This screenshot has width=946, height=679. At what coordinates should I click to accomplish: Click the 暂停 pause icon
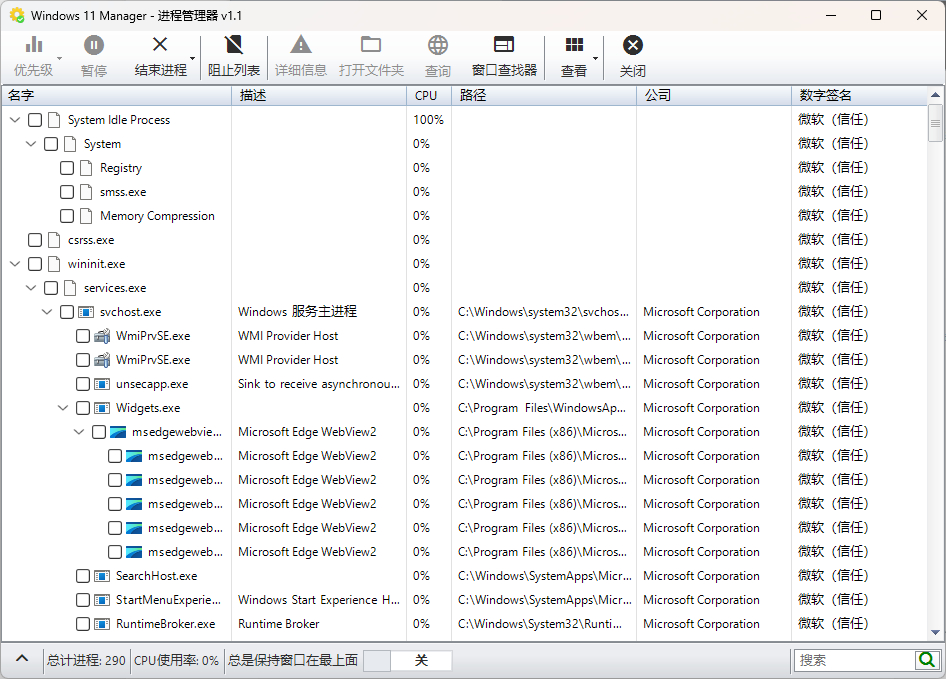[x=94, y=45]
